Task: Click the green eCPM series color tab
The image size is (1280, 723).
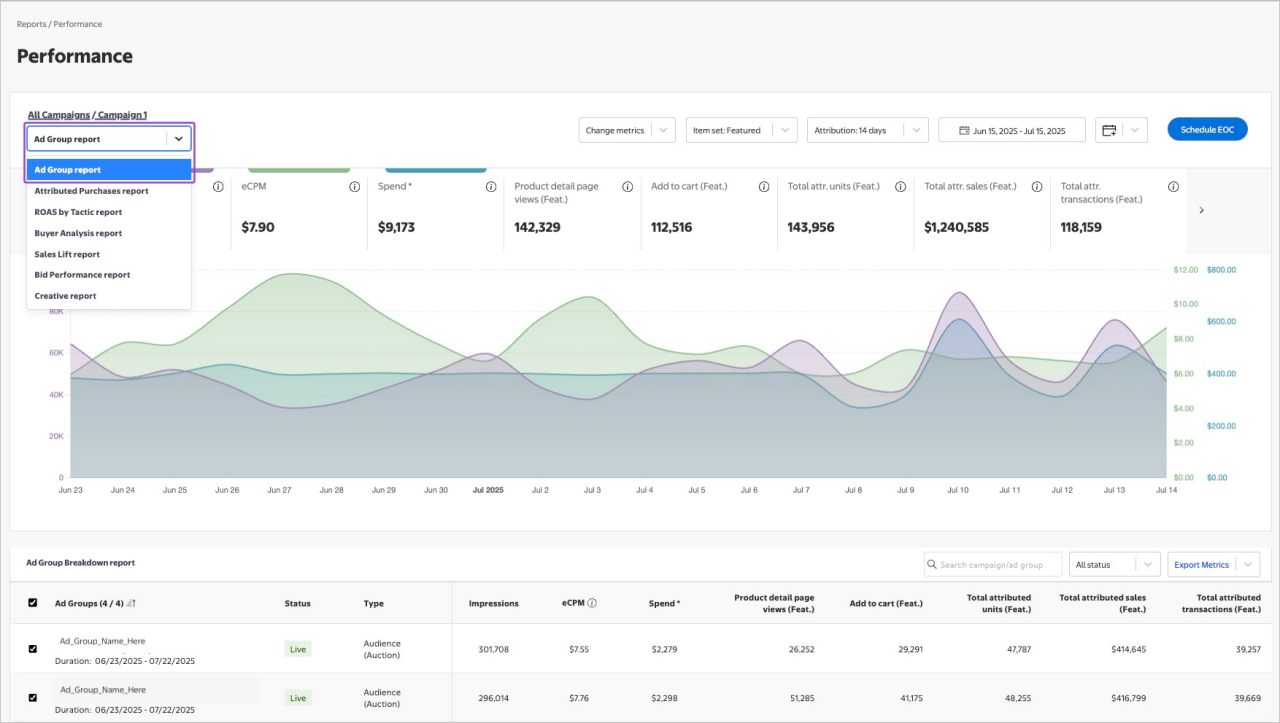Action: tap(298, 170)
